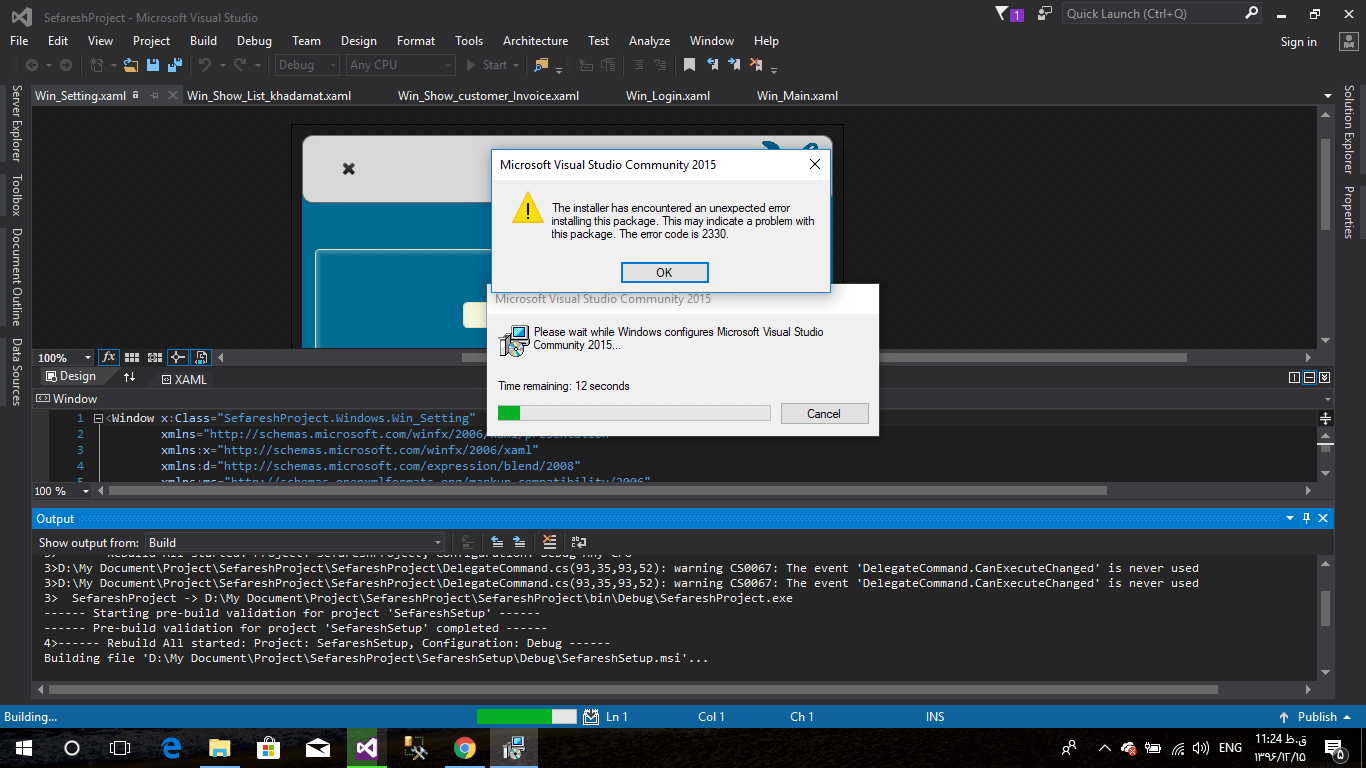Go to the next bookmark icon
The width and height of the screenshot is (1366, 768).
734,65
